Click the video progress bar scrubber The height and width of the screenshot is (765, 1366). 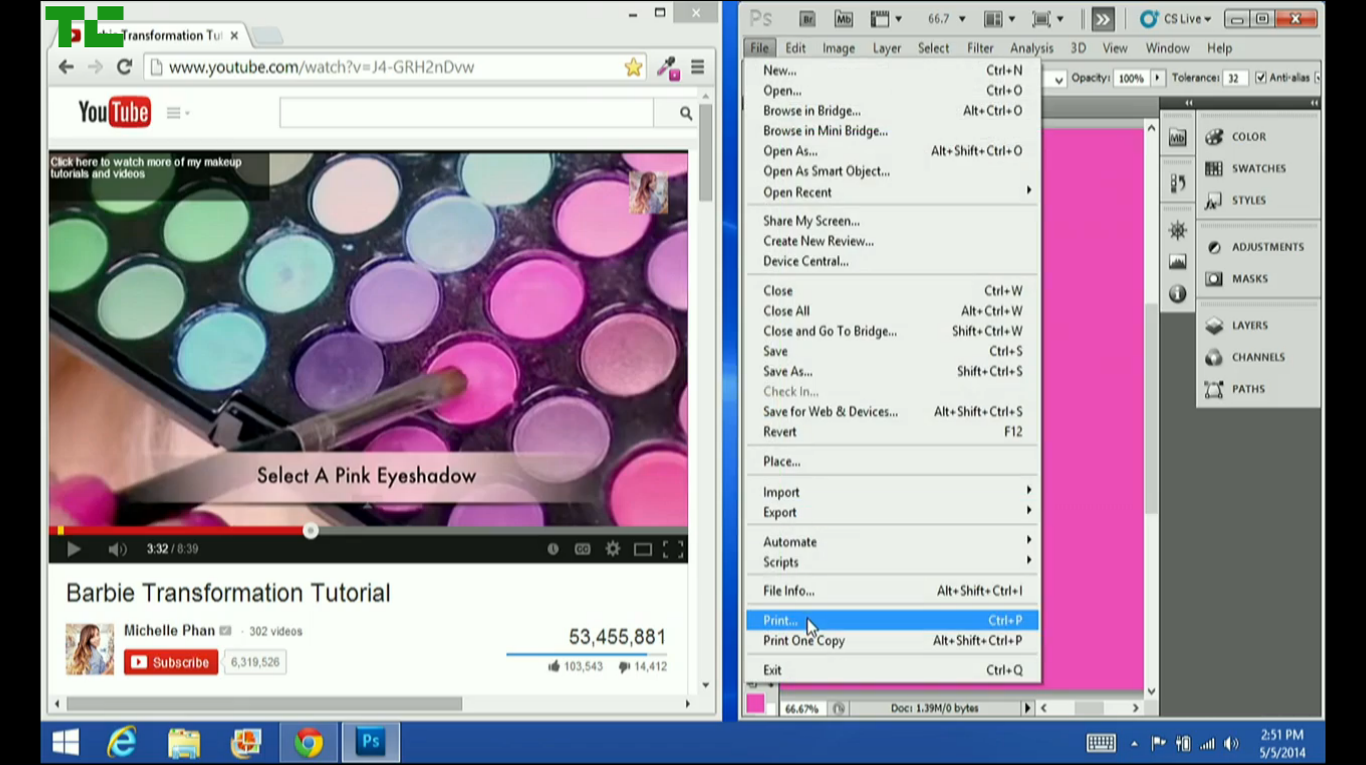tap(310, 530)
